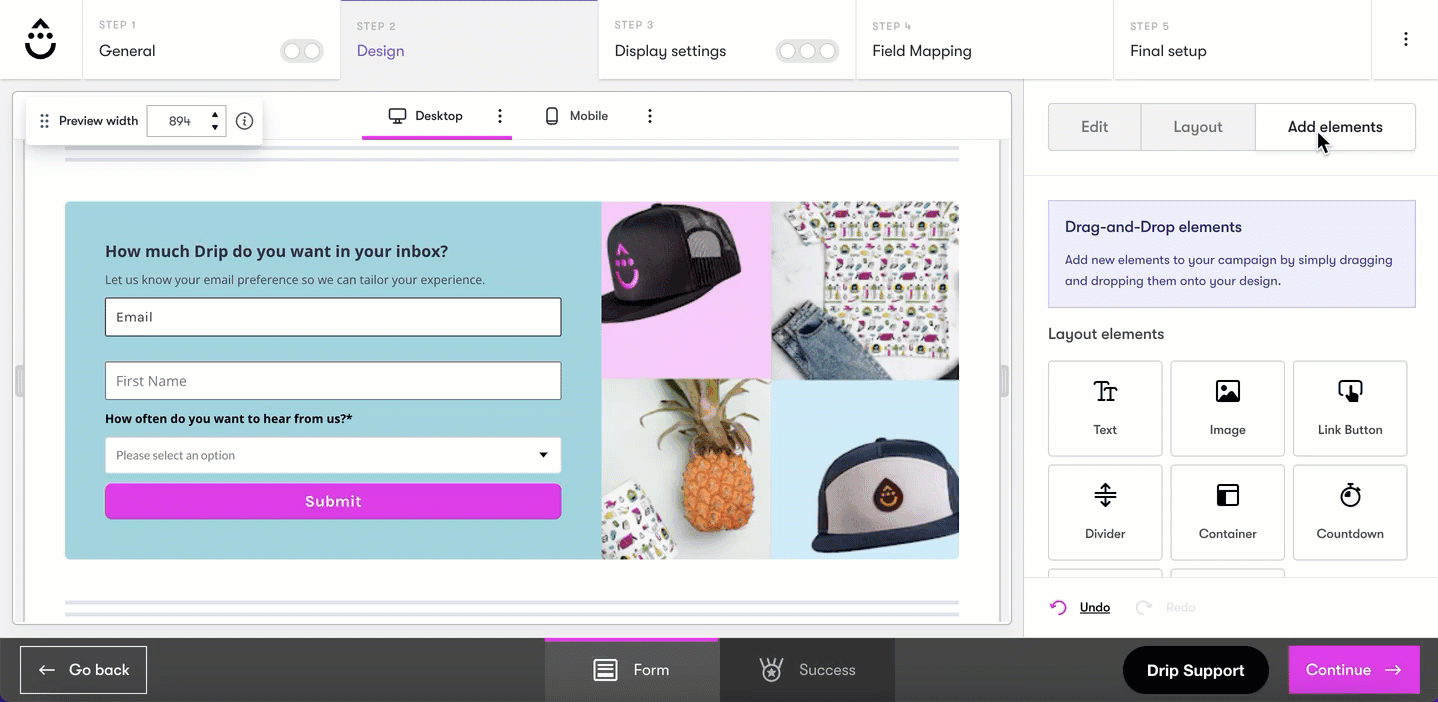This screenshot has height=702, width=1438.
Task: Click the navy cap image
Action: 865,469
